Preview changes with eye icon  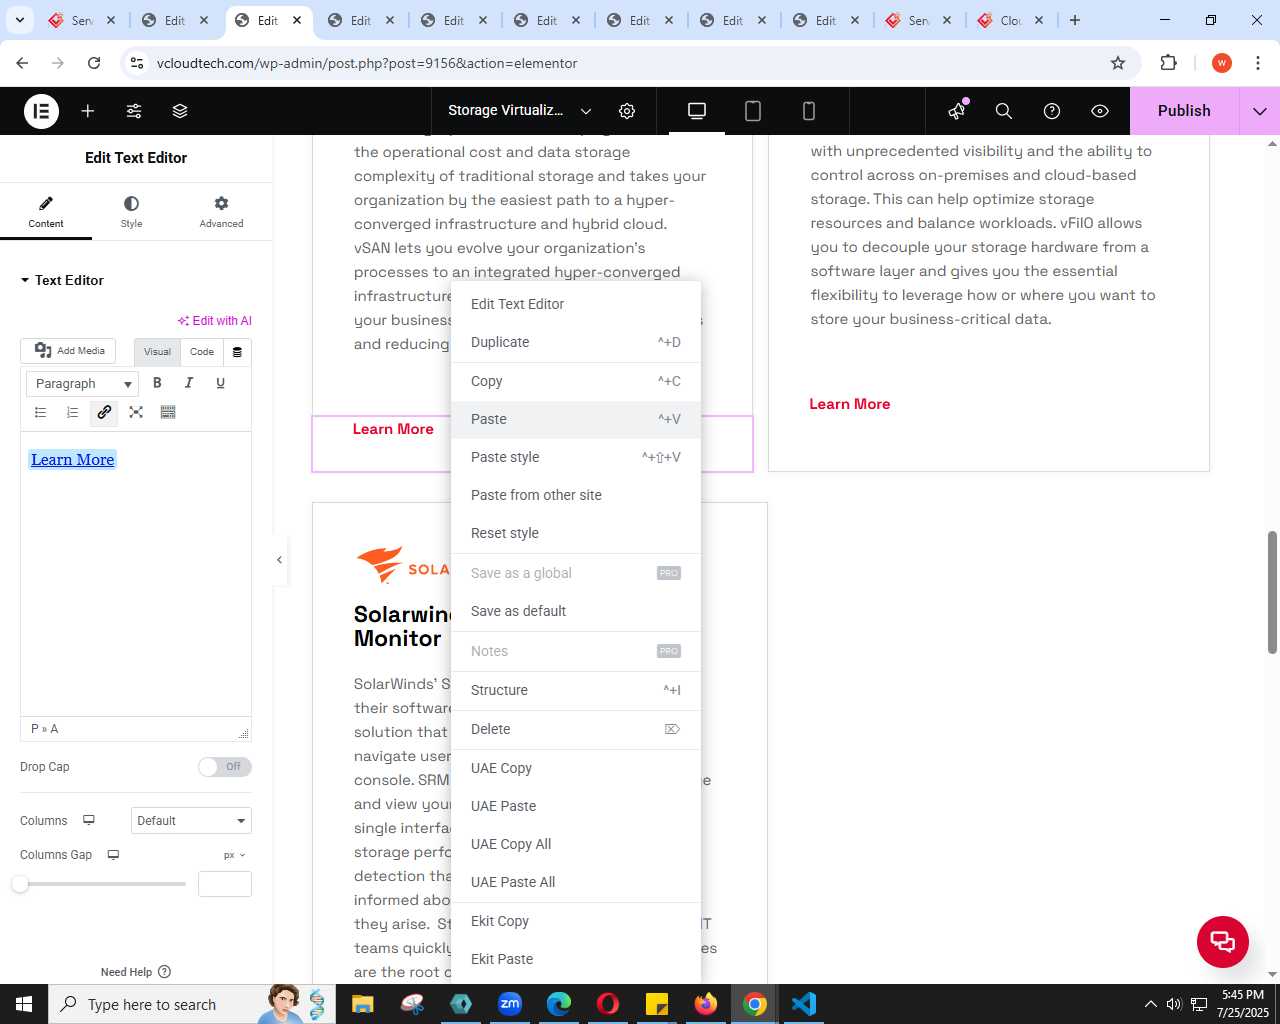tap(1100, 111)
